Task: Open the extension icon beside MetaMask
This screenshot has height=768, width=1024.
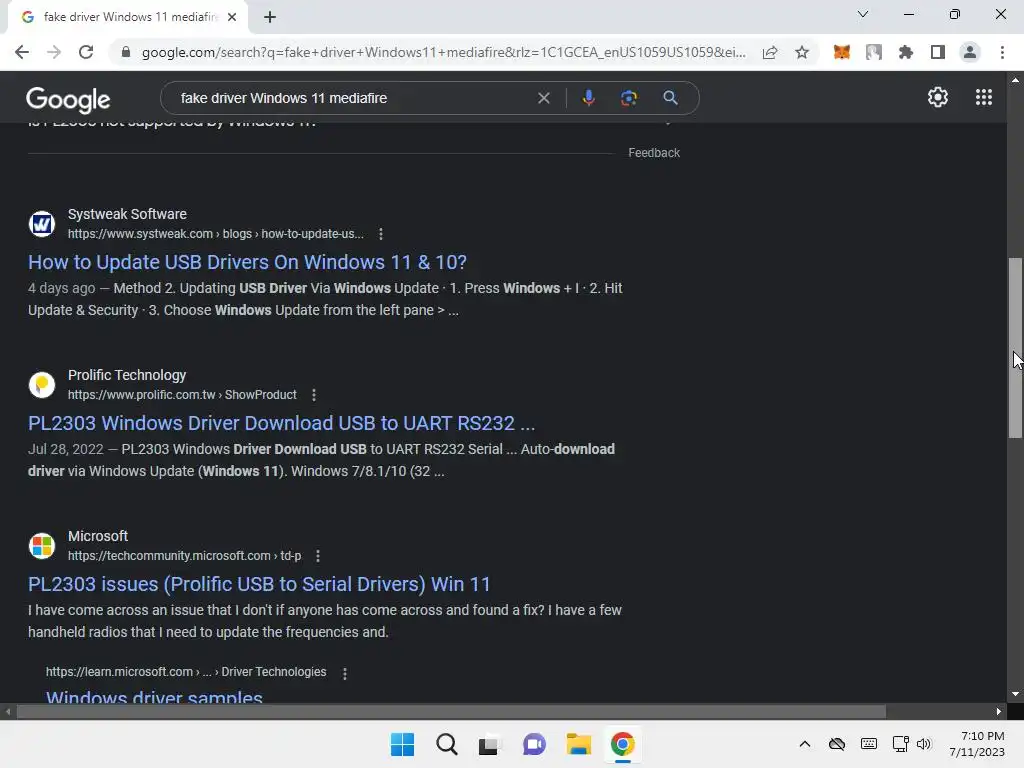Action: [874, 52]
